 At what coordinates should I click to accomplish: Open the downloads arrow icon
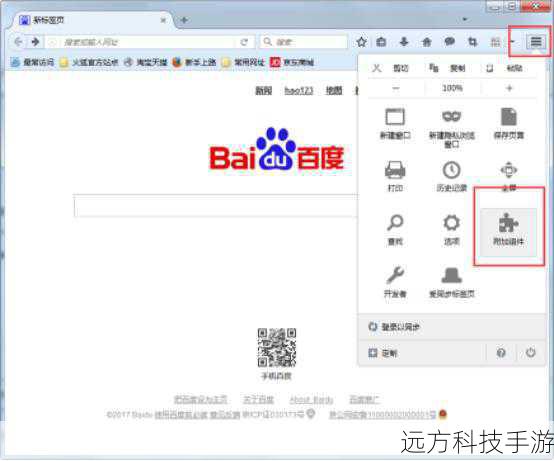pos(404,42)
